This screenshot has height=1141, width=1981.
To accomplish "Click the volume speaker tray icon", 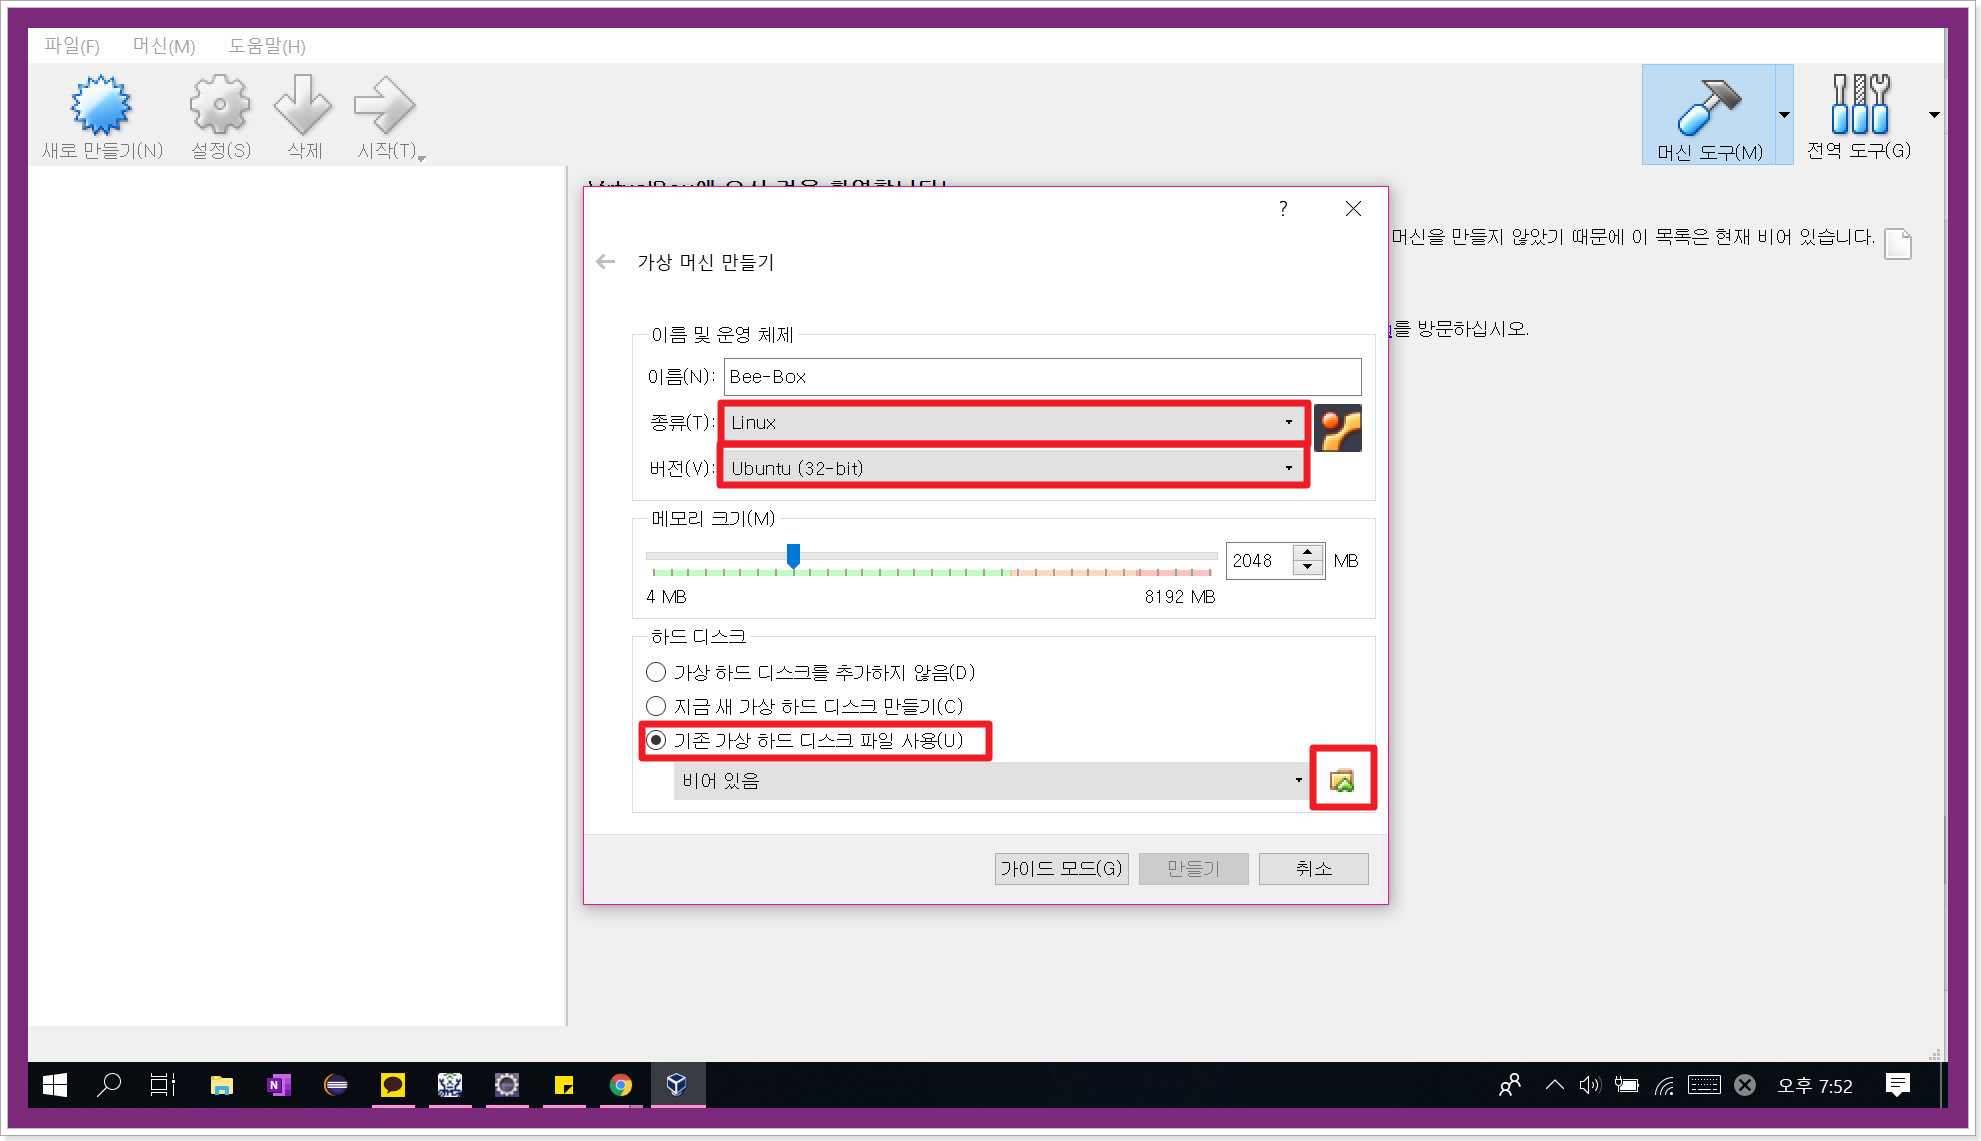I will click(x=1589, y=1085).
